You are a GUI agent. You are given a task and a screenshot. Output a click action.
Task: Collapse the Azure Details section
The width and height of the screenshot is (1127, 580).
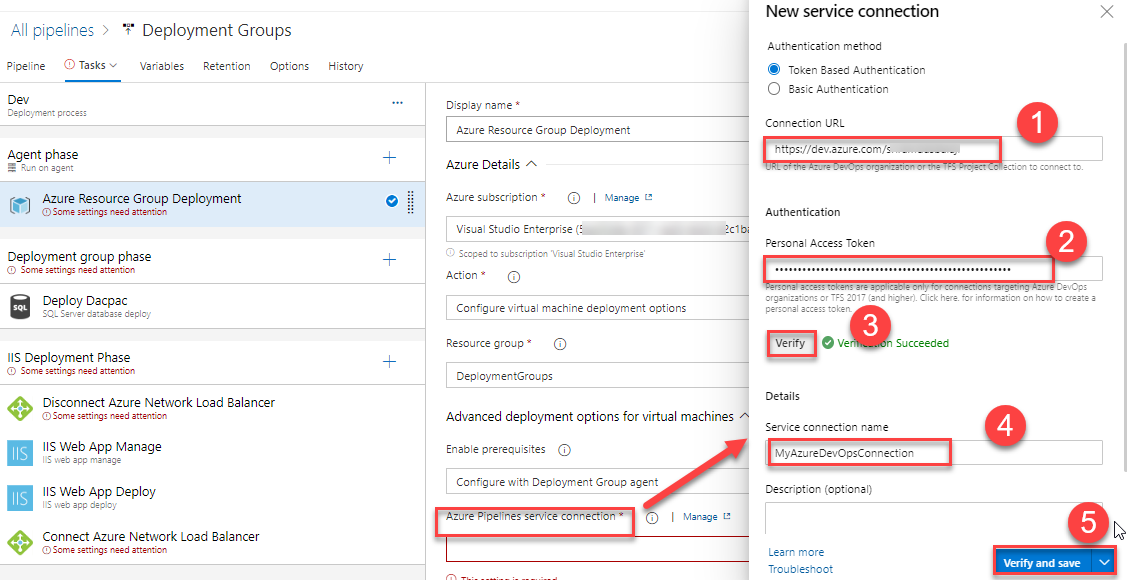click(x=531, y=164)
